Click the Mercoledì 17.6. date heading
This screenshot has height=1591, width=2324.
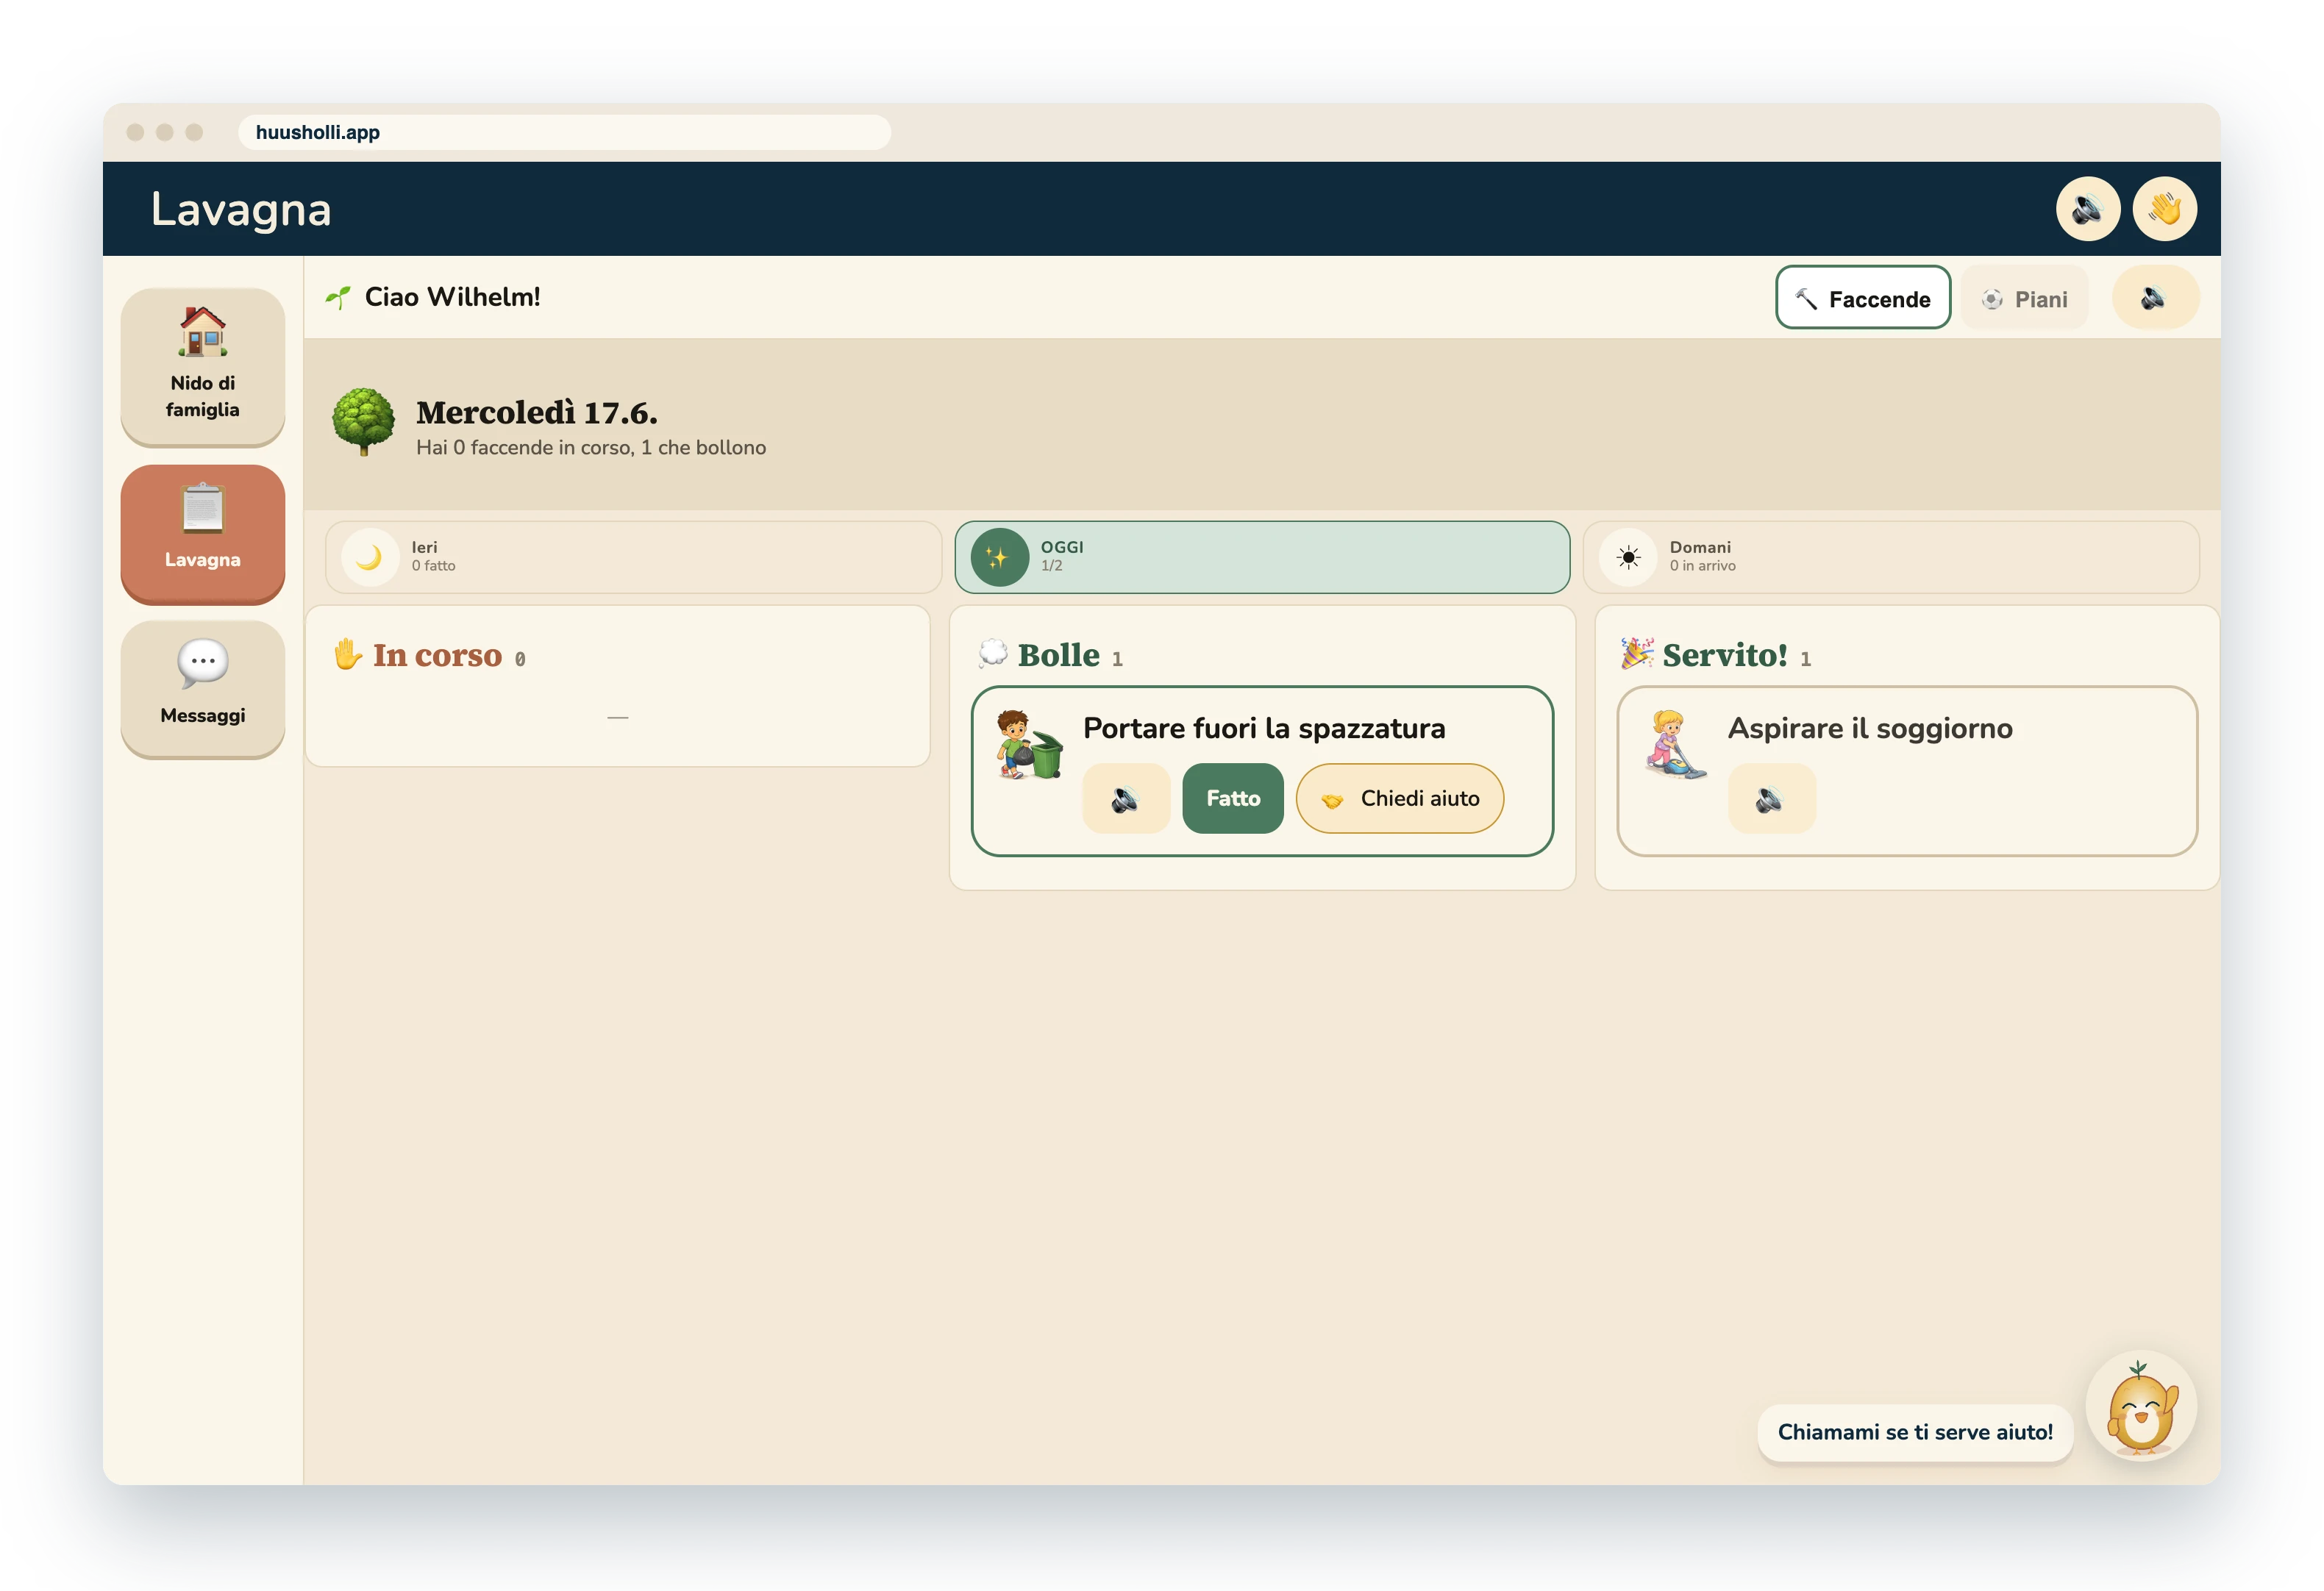pyautogui.click(x=537, y=412)
